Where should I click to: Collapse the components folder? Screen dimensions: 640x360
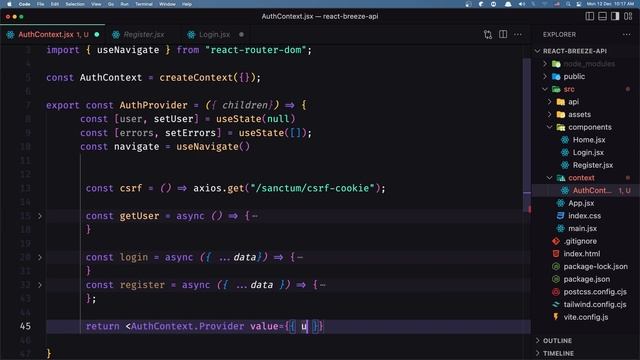click(550, 127)
